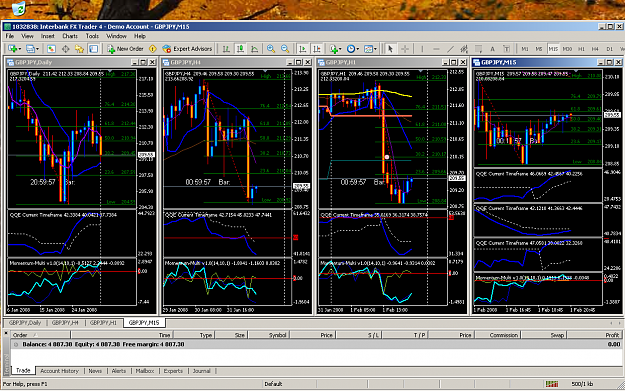Toggle the Terminal panel toolbar icon
Viewport: 625px width, 391px height.
point(93,49)
